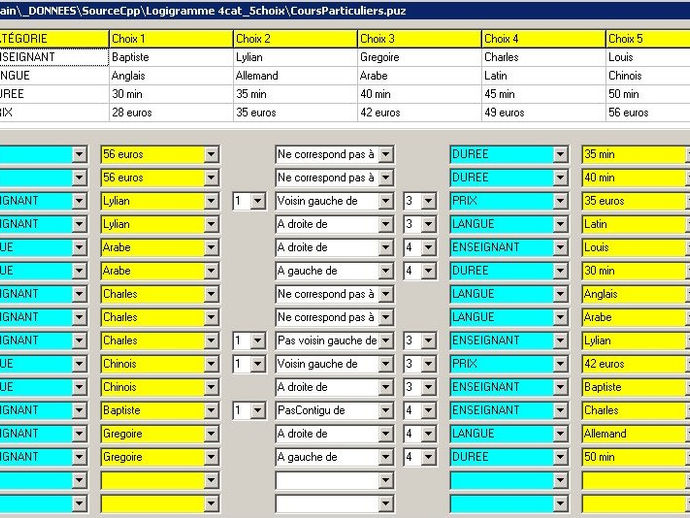Screen dimensions: 690x518
Task: Open LANGUE category dropdown beside Latin
Action: [x=561, y=224]
